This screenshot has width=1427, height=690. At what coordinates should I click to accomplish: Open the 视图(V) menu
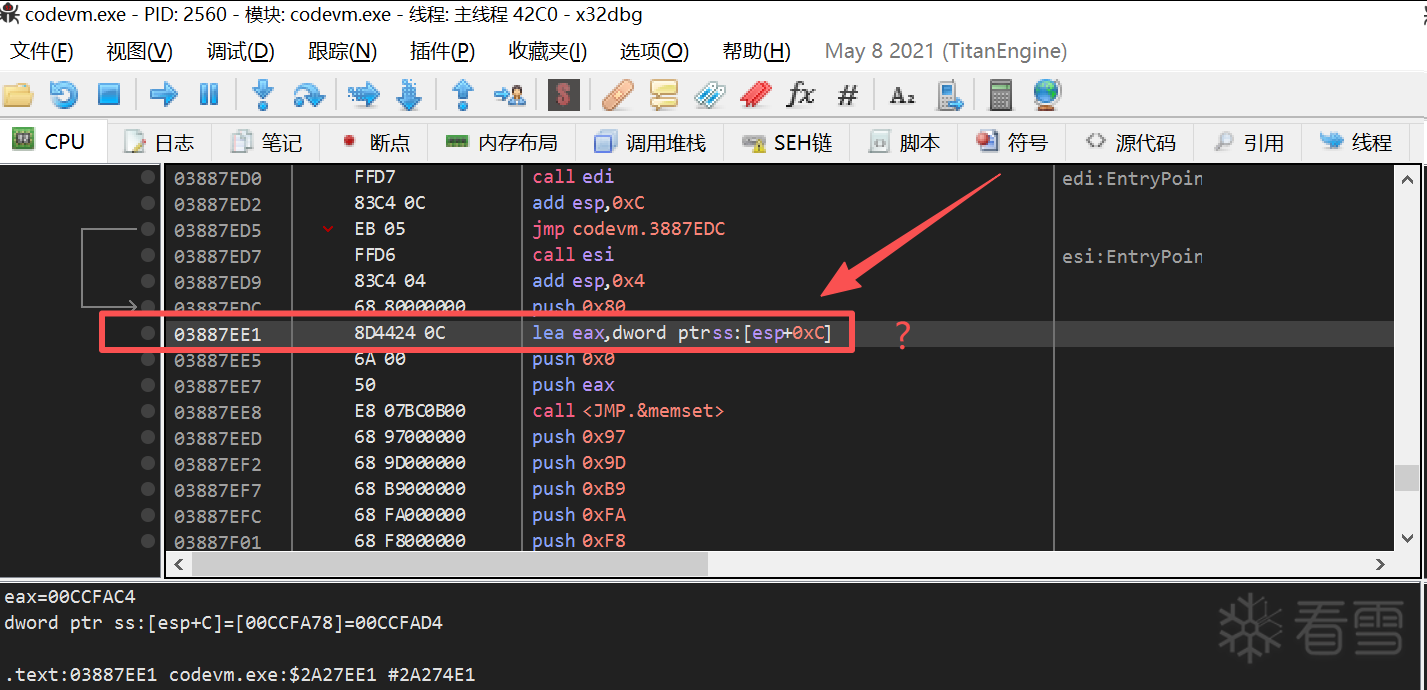(140, 51)
